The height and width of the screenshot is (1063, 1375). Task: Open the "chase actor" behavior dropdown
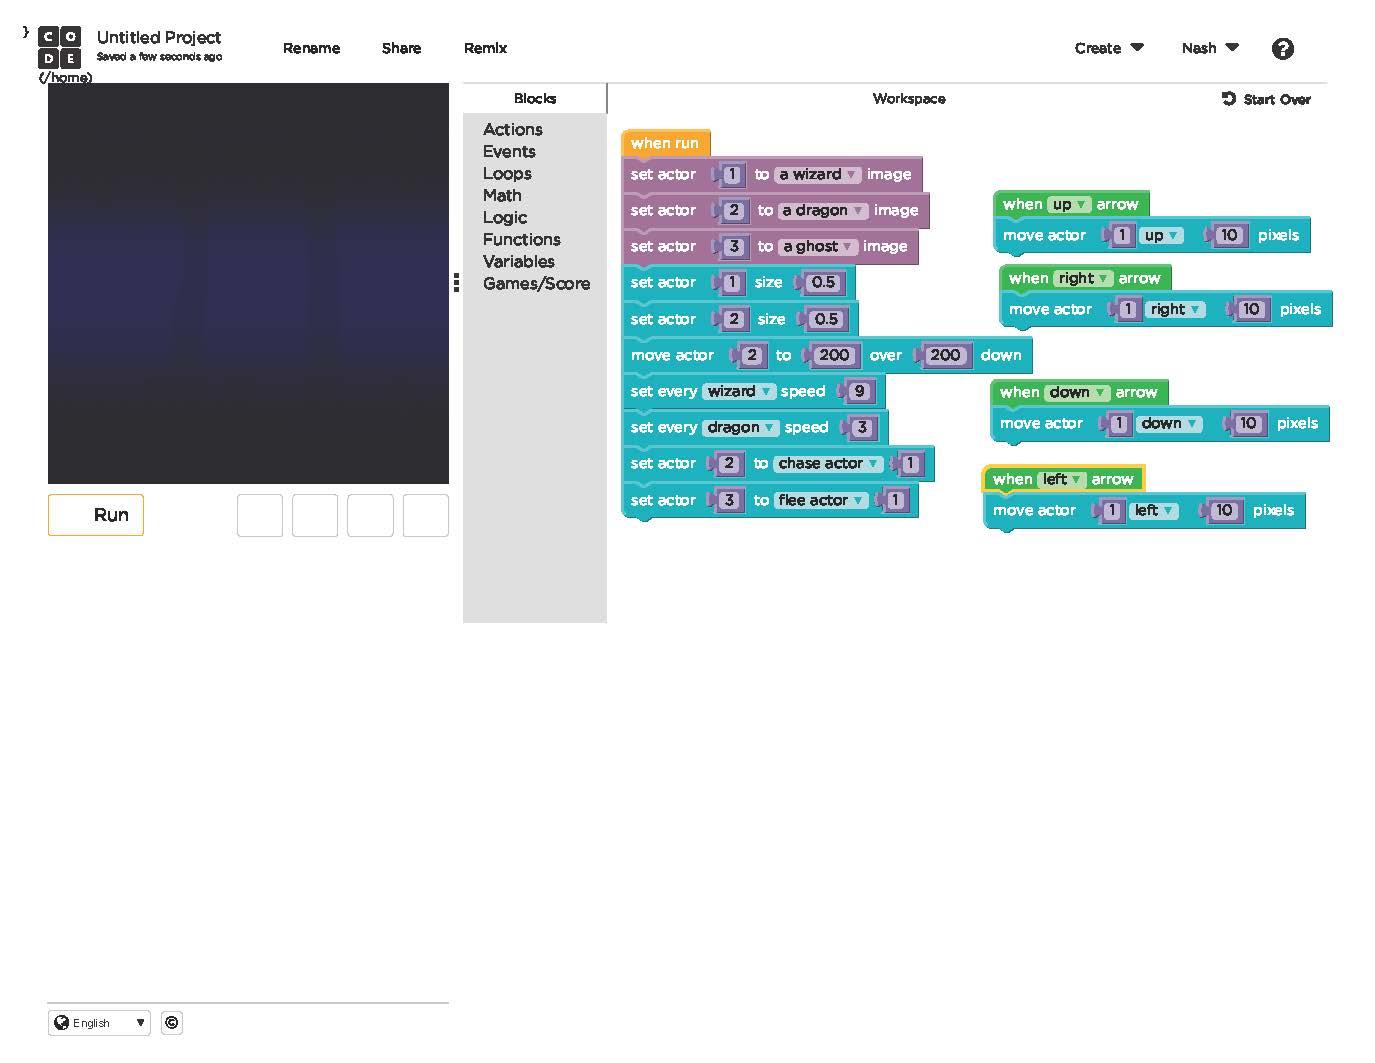[829, 463]
